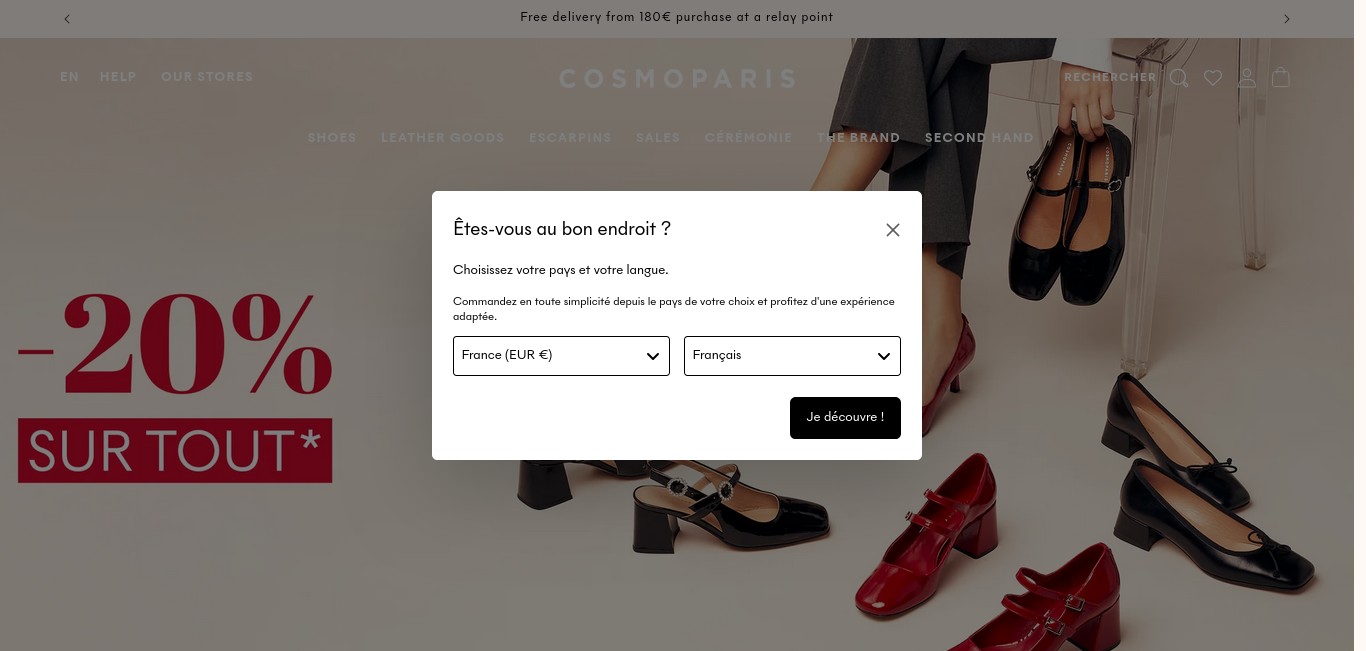Show previous announcement with left arrow
This screenshot has height=651, width=1366.
point(67,18)
